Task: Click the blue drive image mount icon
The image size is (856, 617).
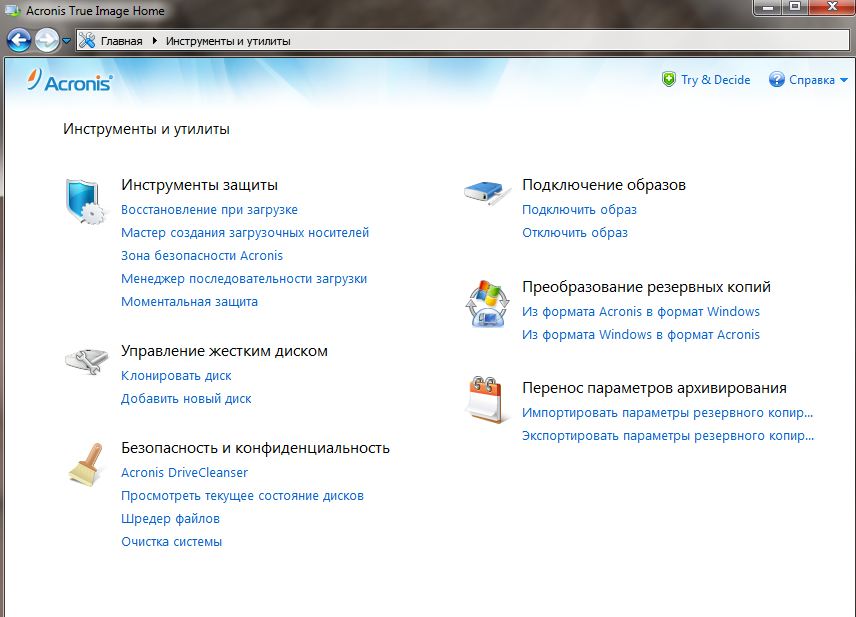Action: click(x=488, y=193)
